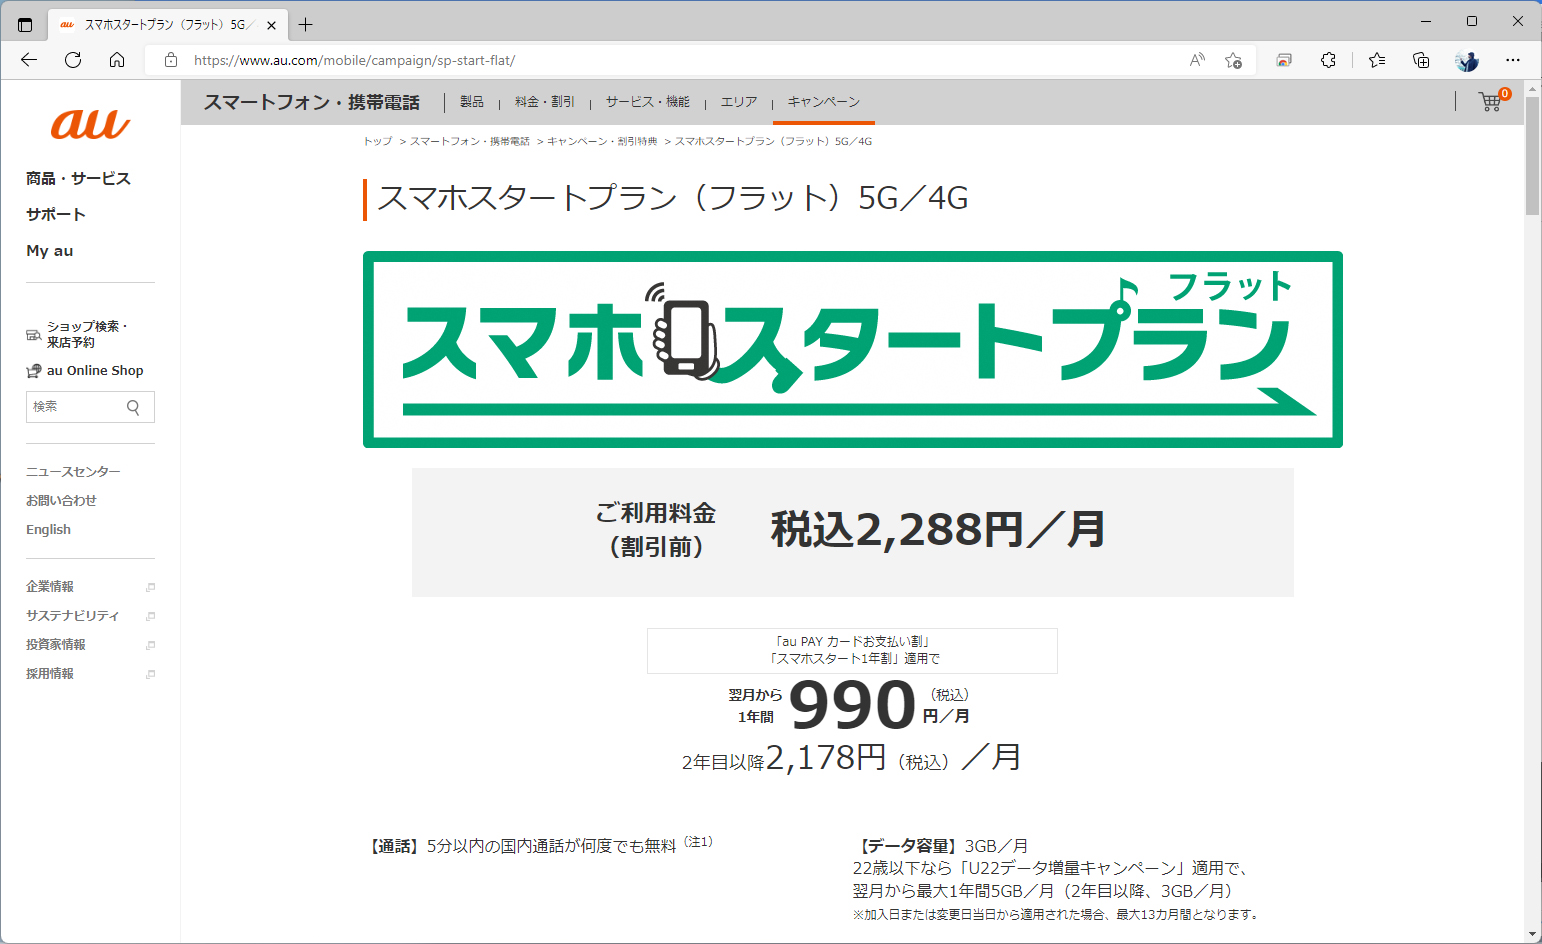Open 企業情報 link

[50, 587]
